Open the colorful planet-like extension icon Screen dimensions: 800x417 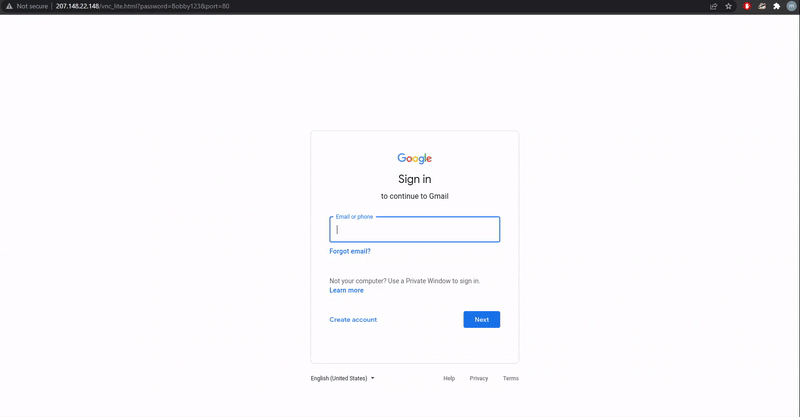click(762, 6)
